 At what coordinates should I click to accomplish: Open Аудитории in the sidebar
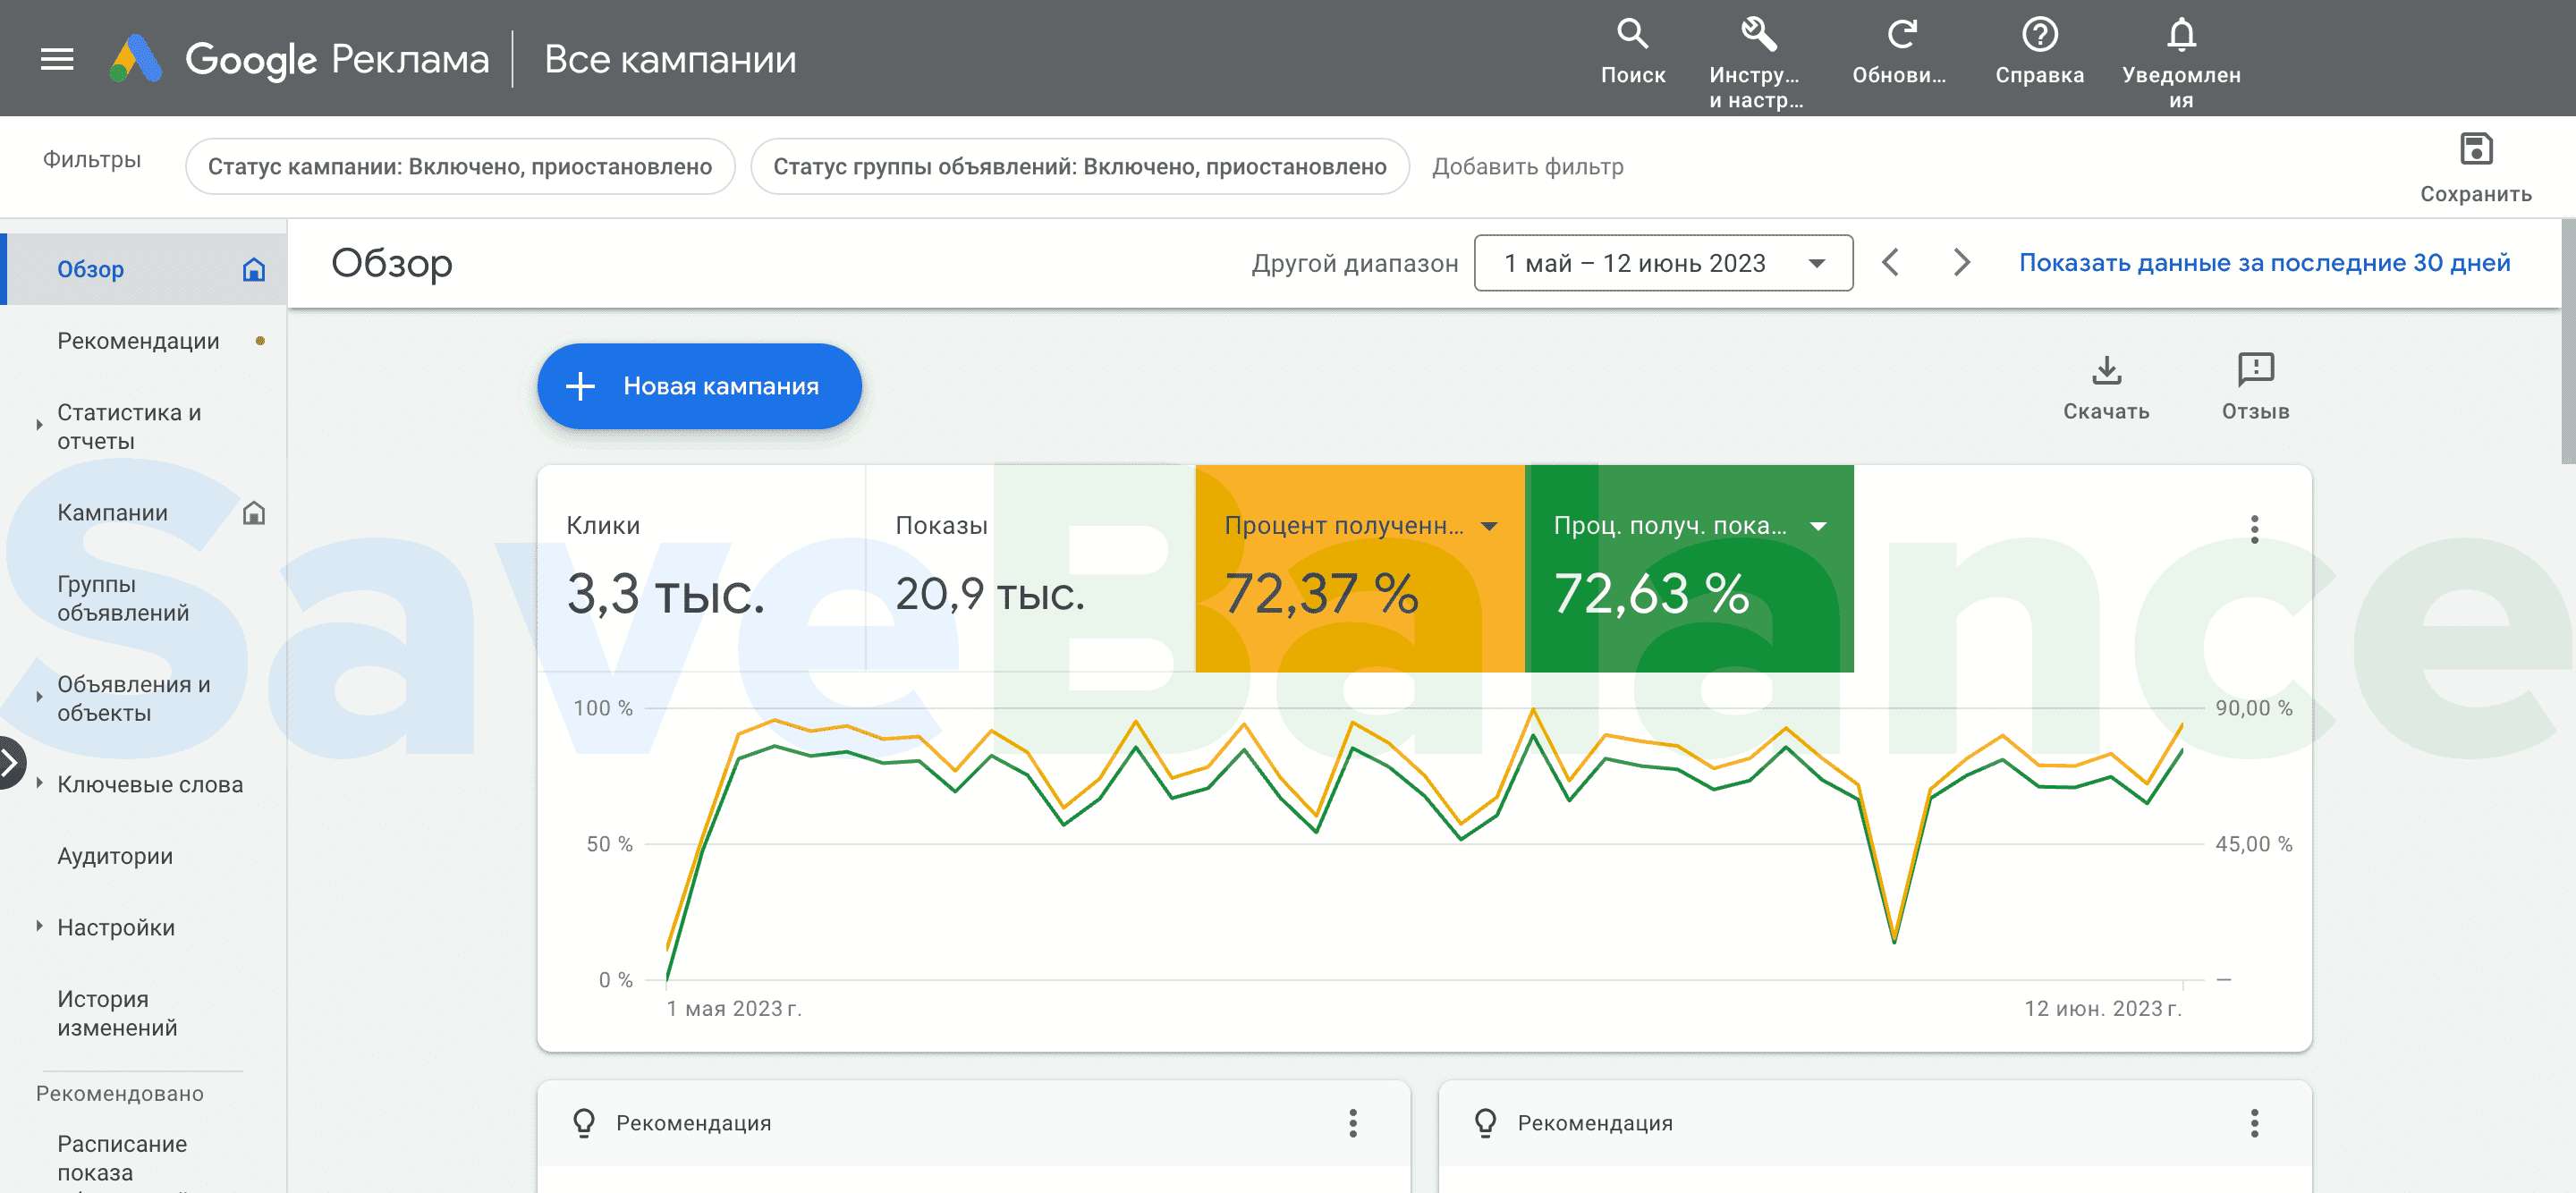(x=115, y=856)
